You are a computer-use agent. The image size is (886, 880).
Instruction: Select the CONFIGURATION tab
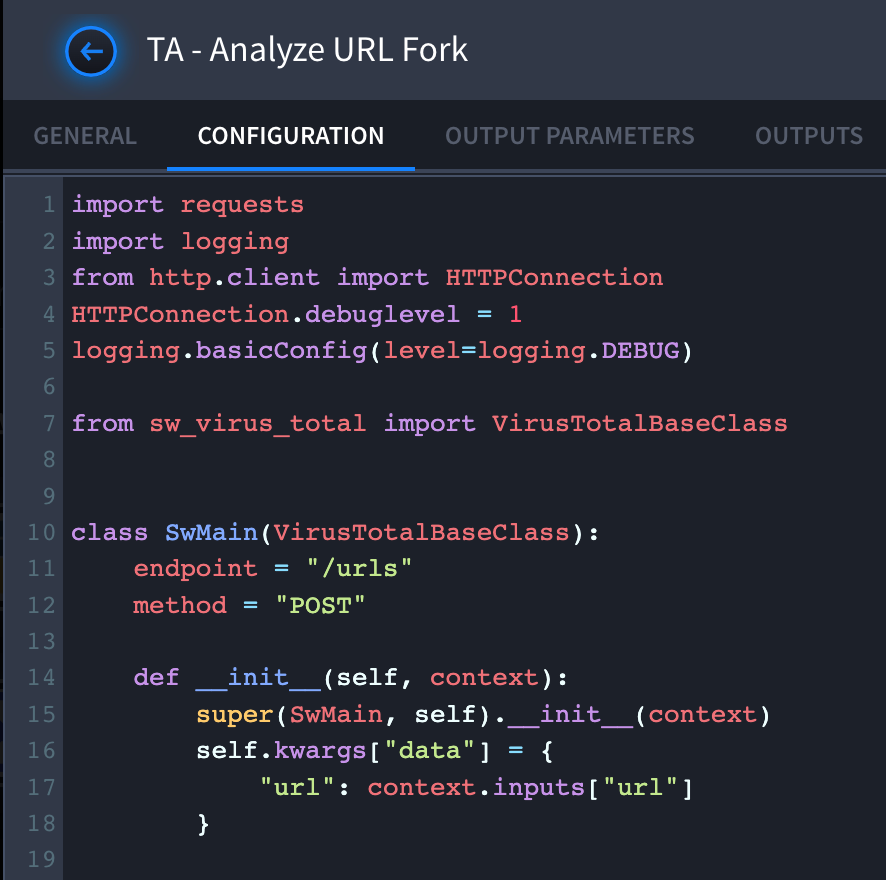290,136
